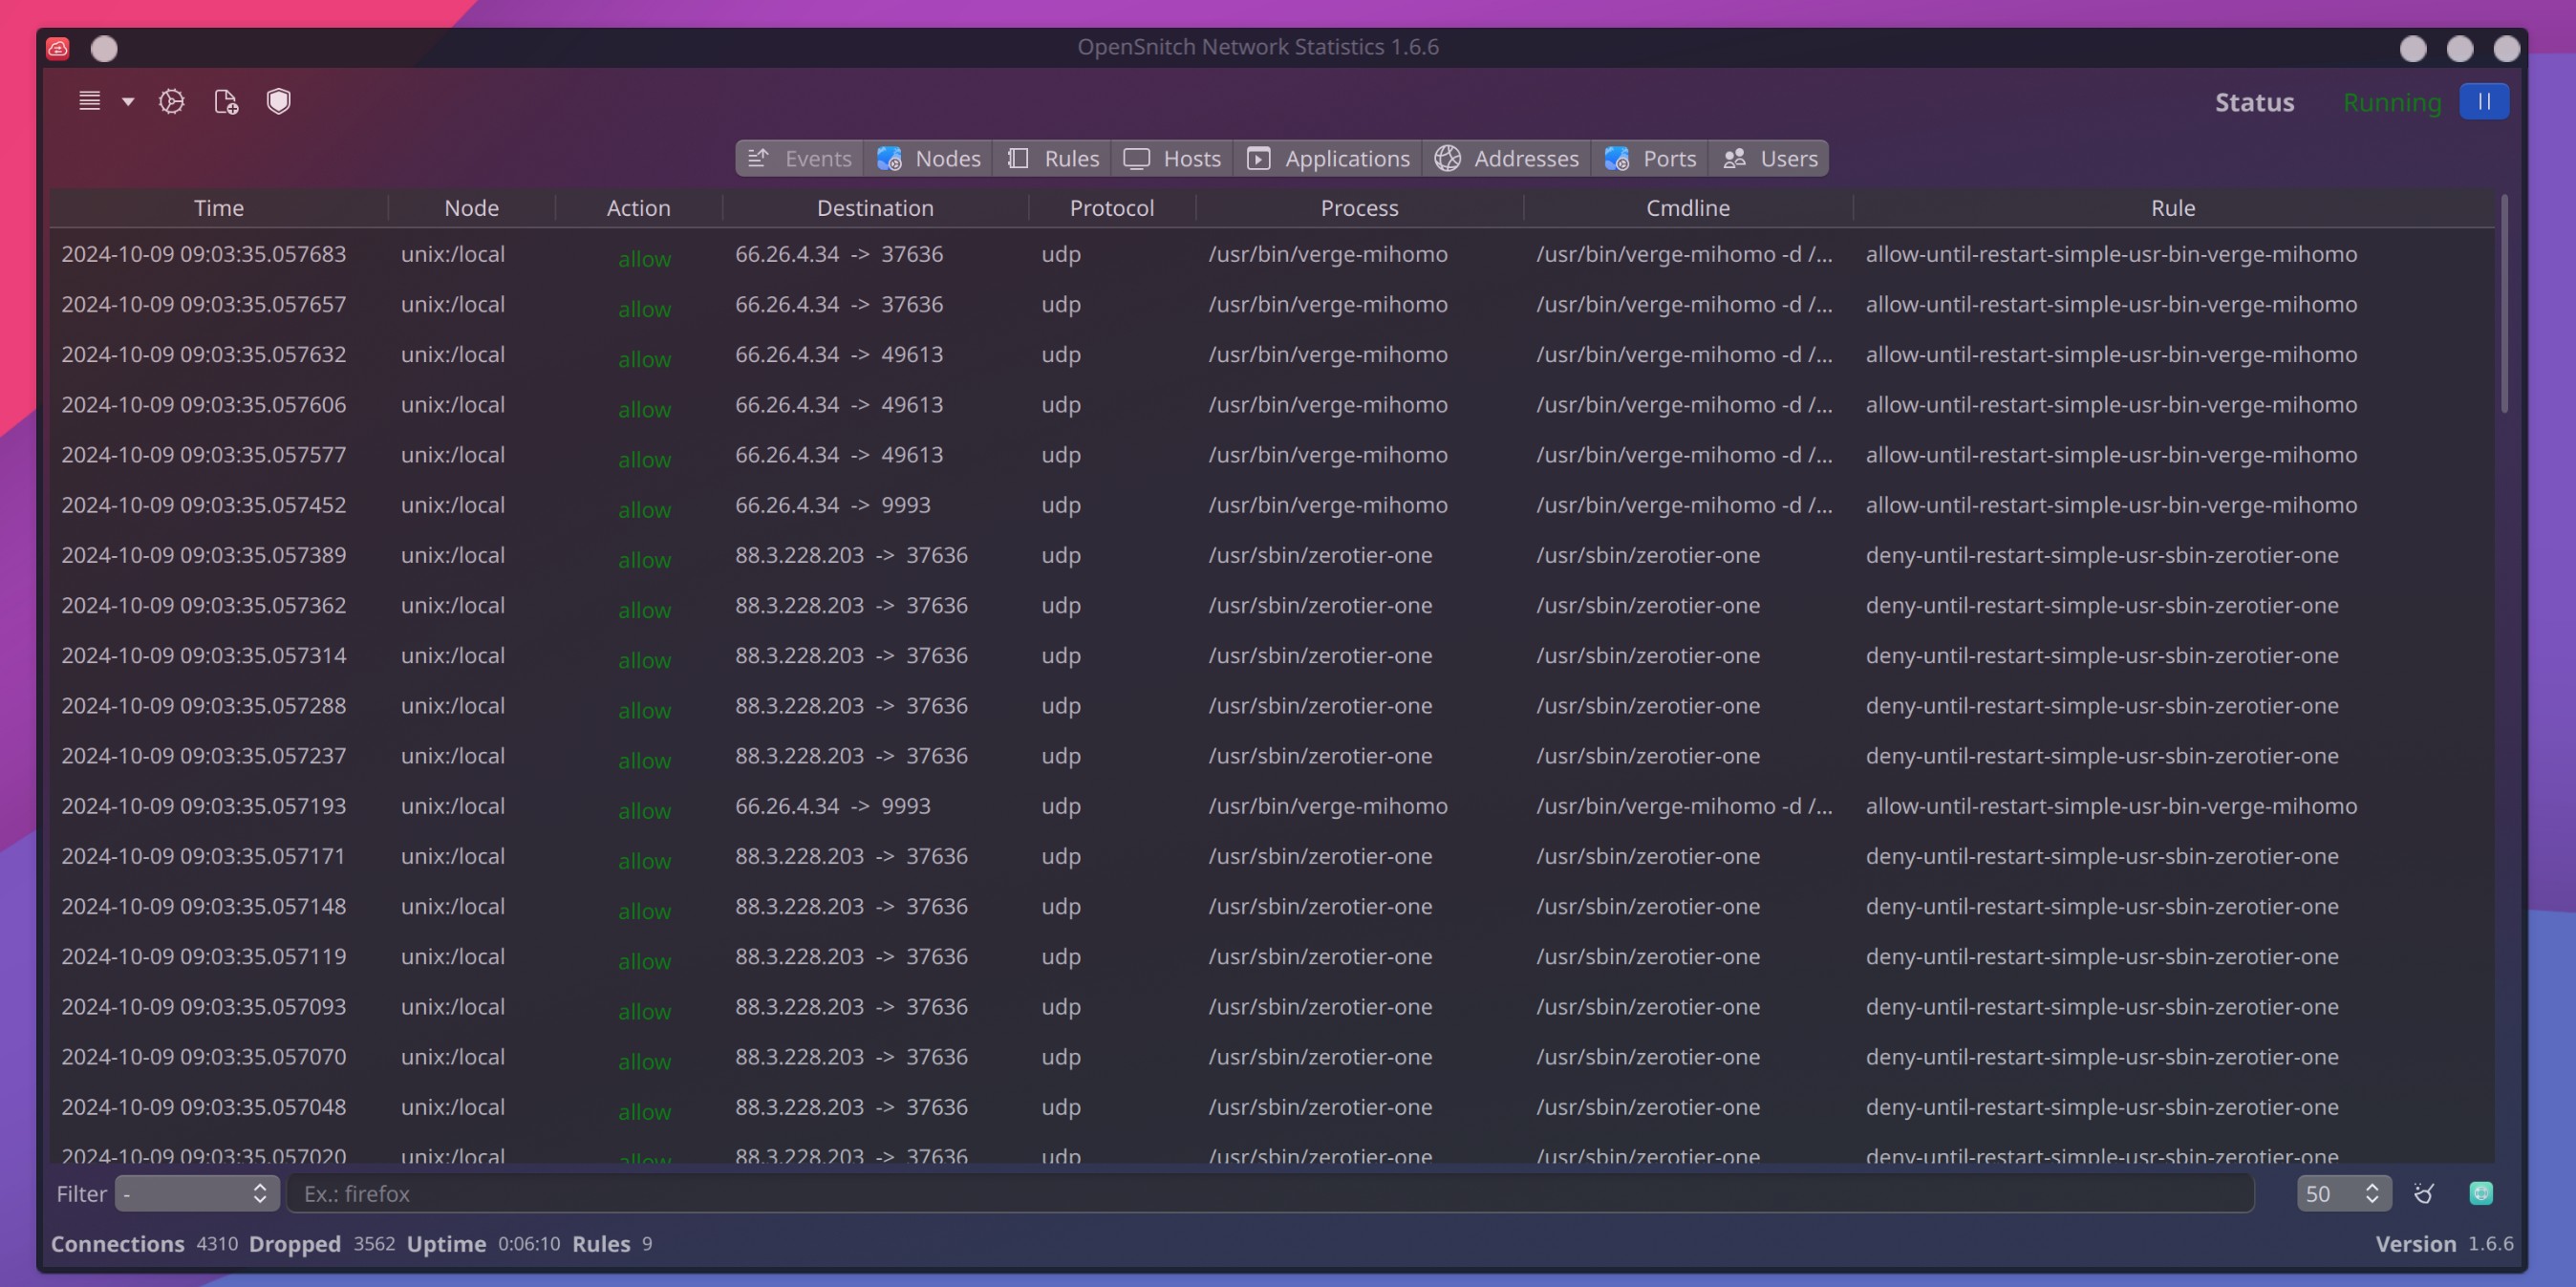
Task: Open the 50 rows limit selector
Action: pos(2344,1193)
